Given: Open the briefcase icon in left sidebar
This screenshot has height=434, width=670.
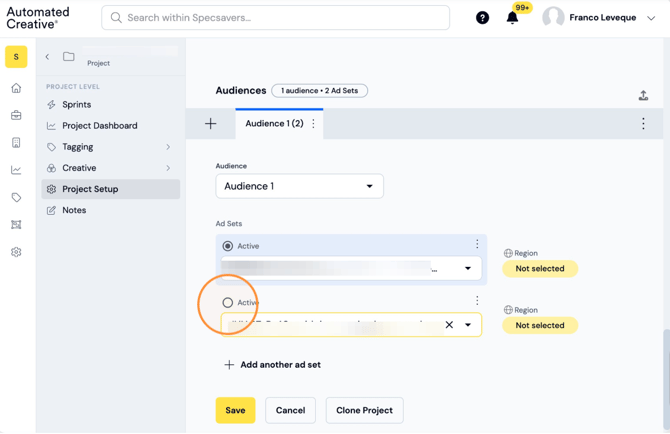Looking at the screenshot, I should click(x=16, y=115).
